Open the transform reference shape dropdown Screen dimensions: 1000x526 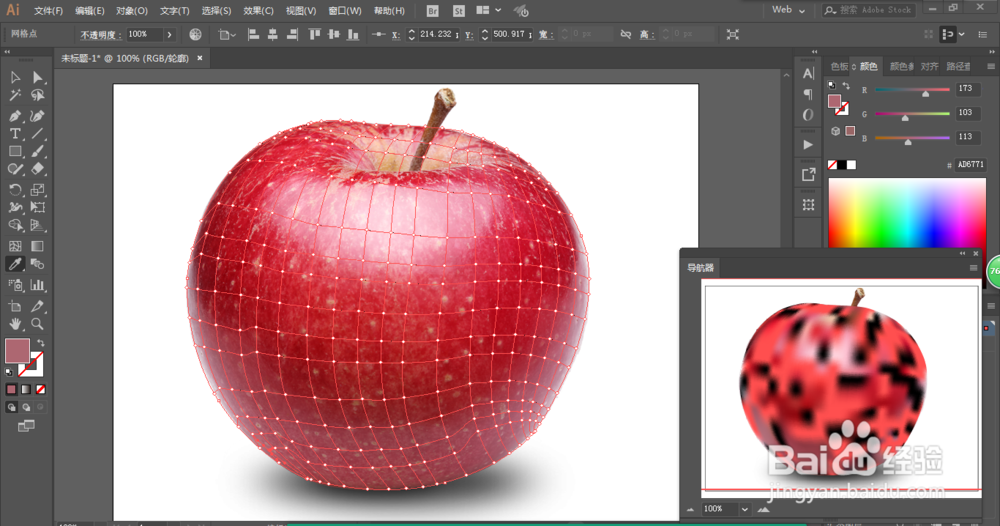(226, 34)
